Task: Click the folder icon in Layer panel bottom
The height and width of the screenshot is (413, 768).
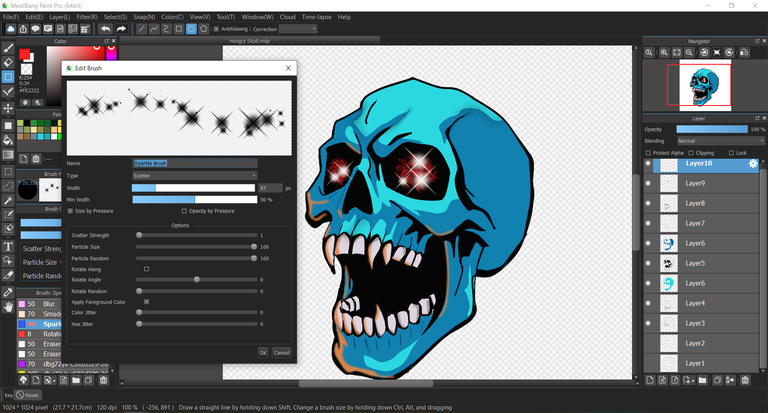Action: [x=702, y=380]
